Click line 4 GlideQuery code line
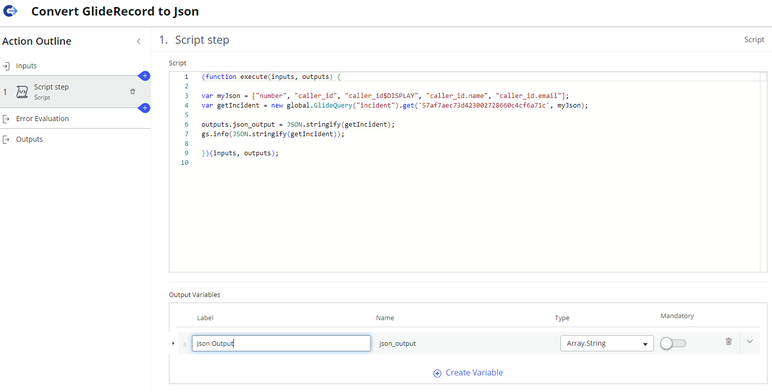This screenshot has height=392, width=772. [395, 105]
